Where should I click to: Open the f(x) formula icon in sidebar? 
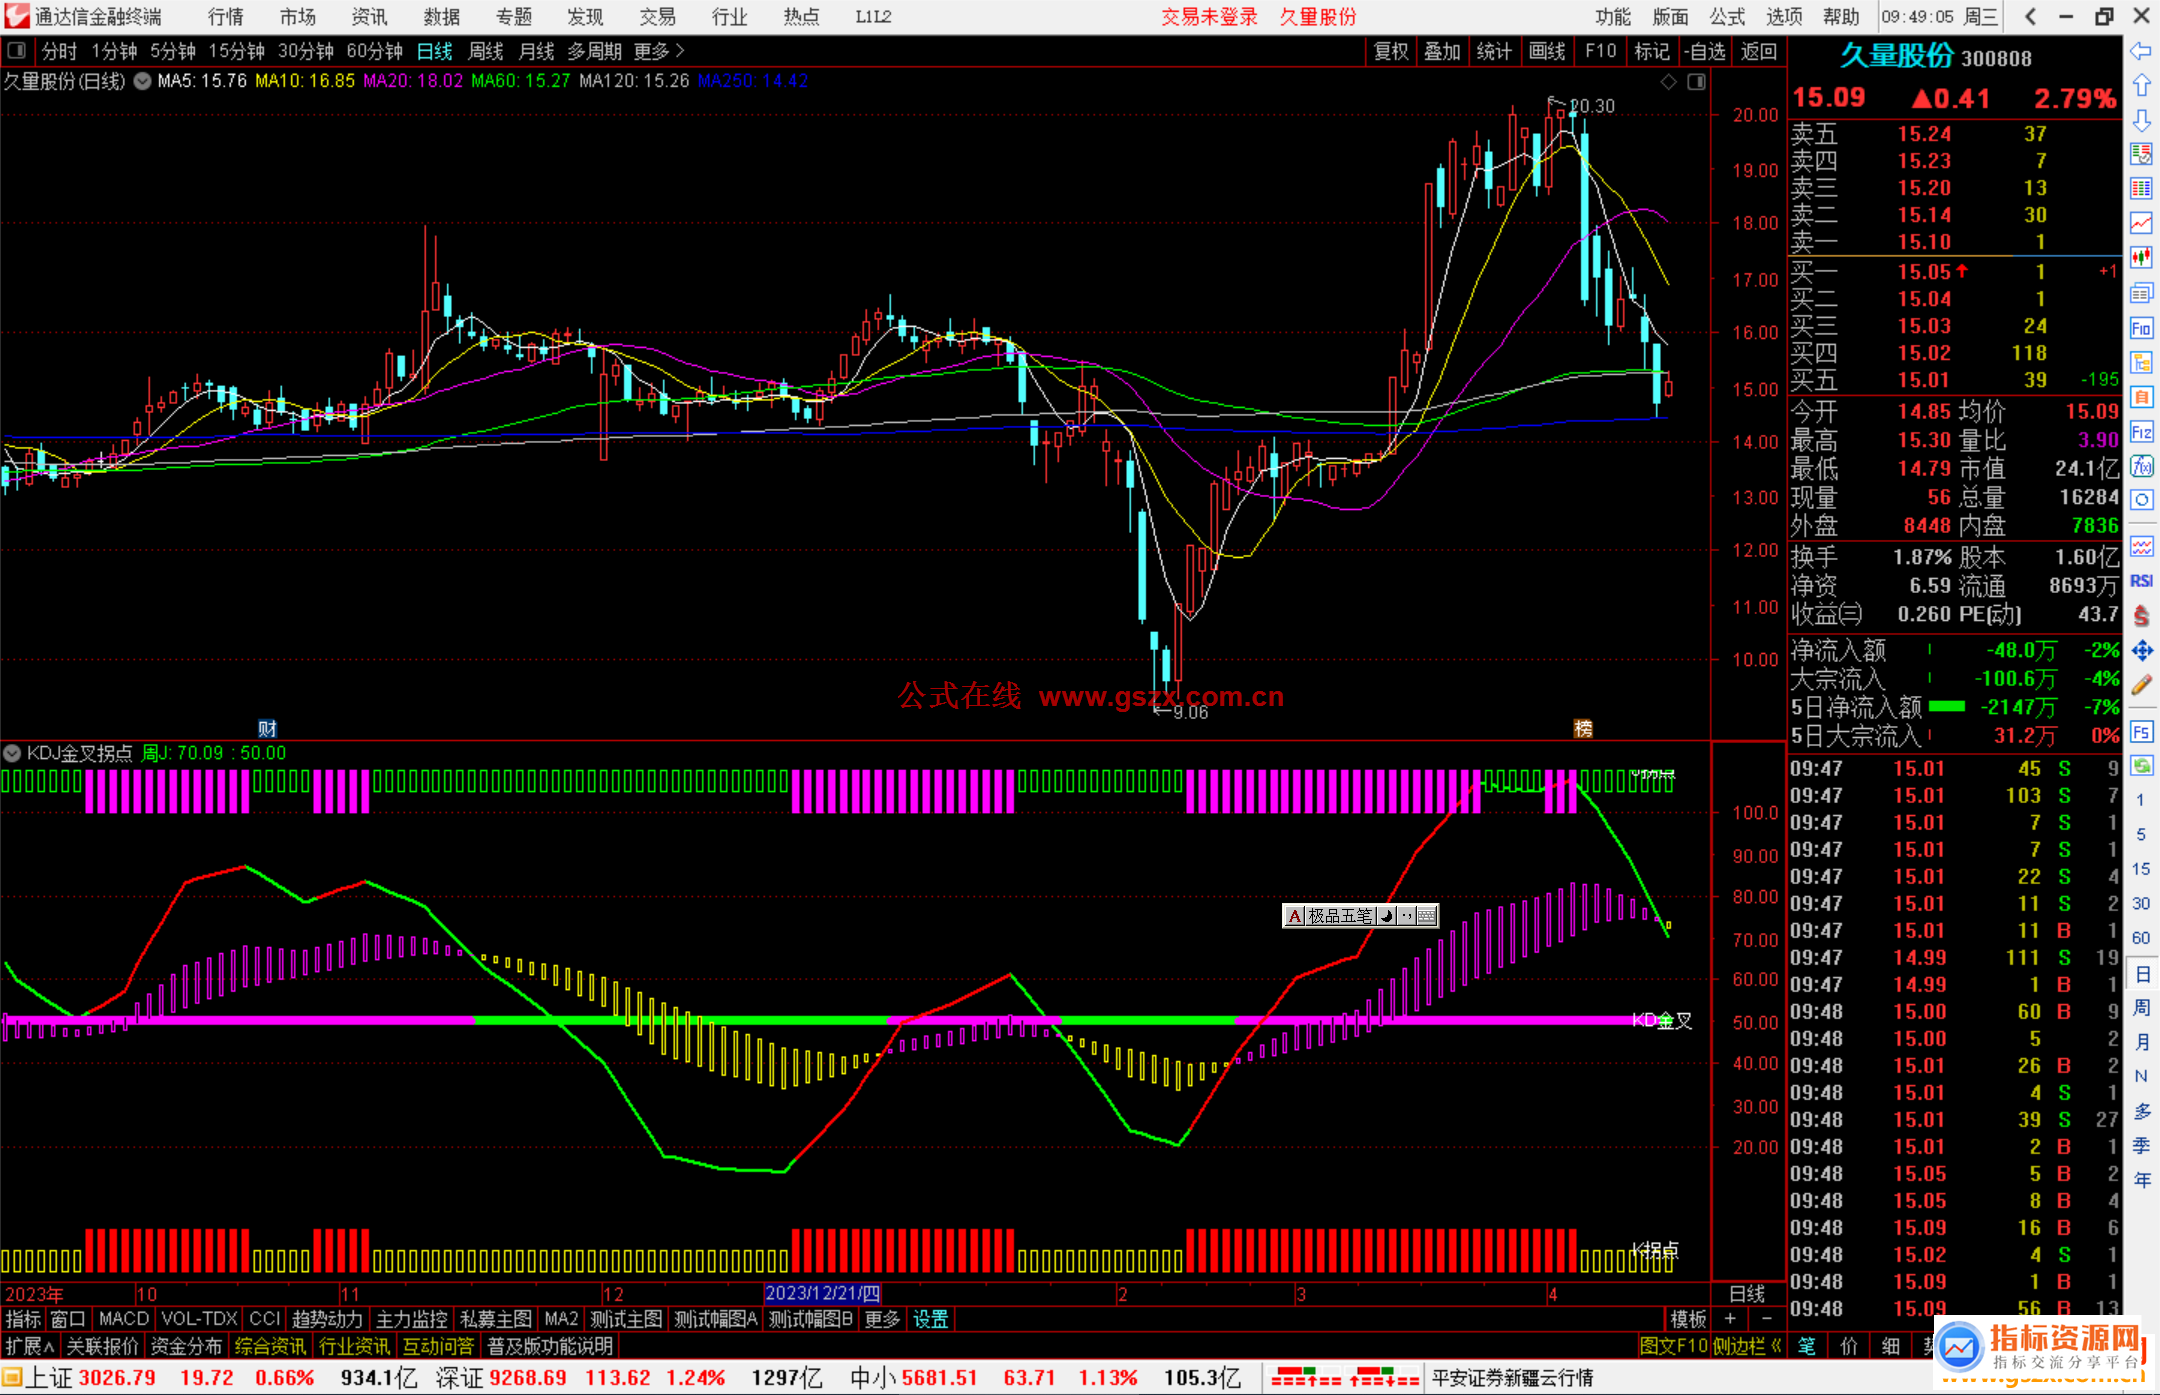click(2141, 466)
